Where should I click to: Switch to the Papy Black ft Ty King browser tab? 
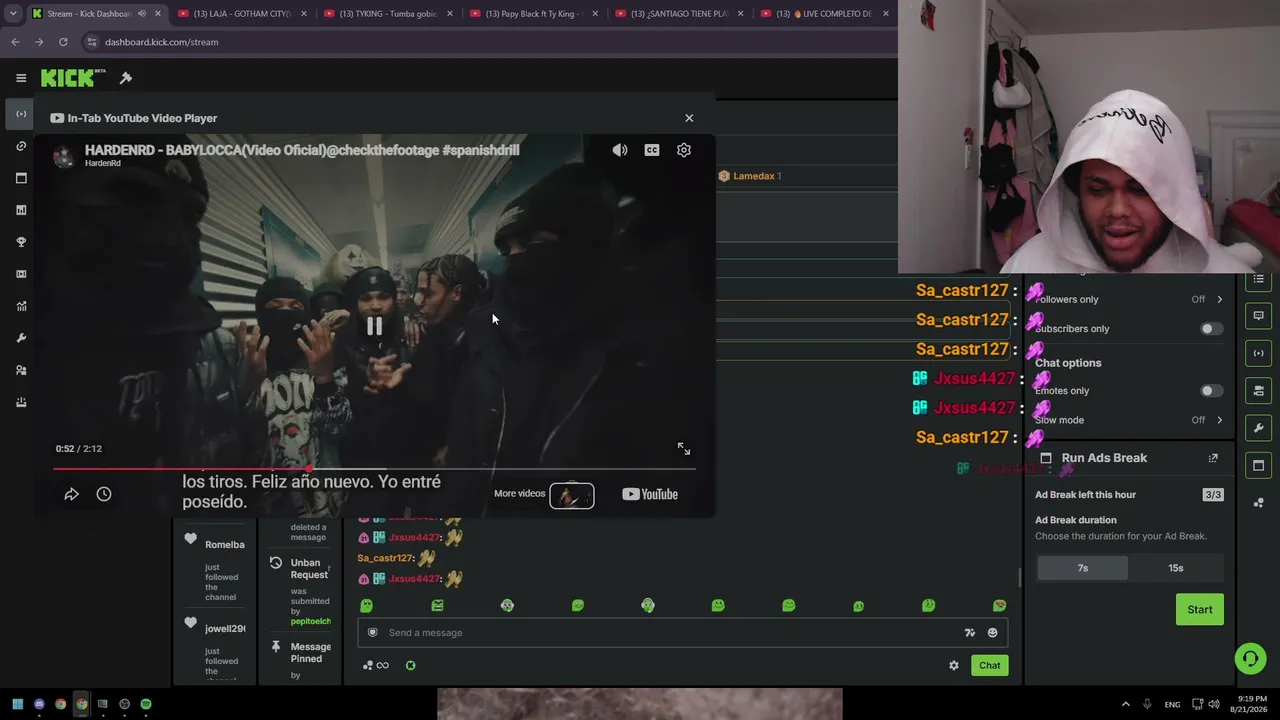536,14
